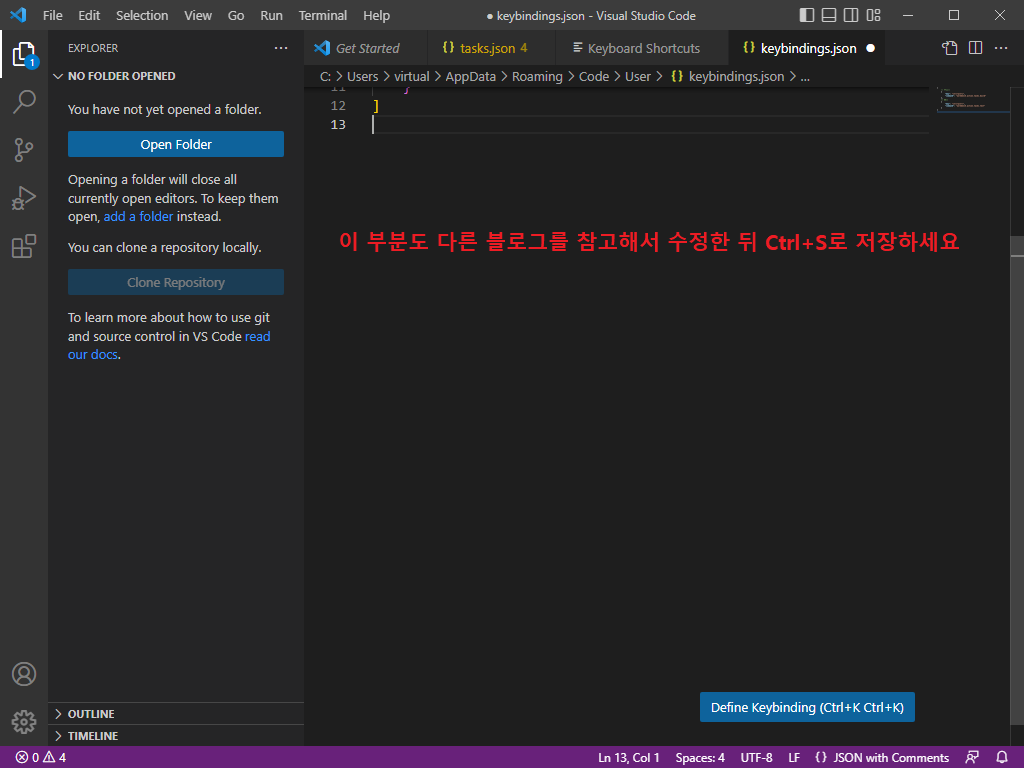Click the UTF-8 encoding status

click(756, 758)
